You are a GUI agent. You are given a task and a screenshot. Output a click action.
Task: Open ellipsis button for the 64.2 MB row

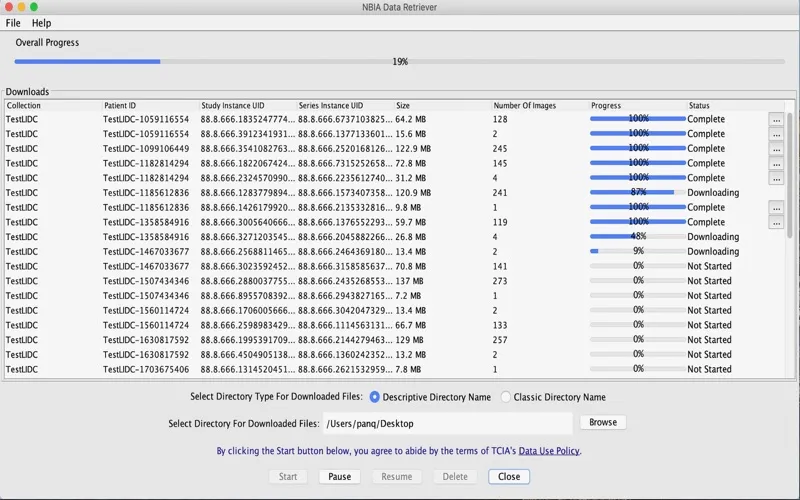coord(776,119)
